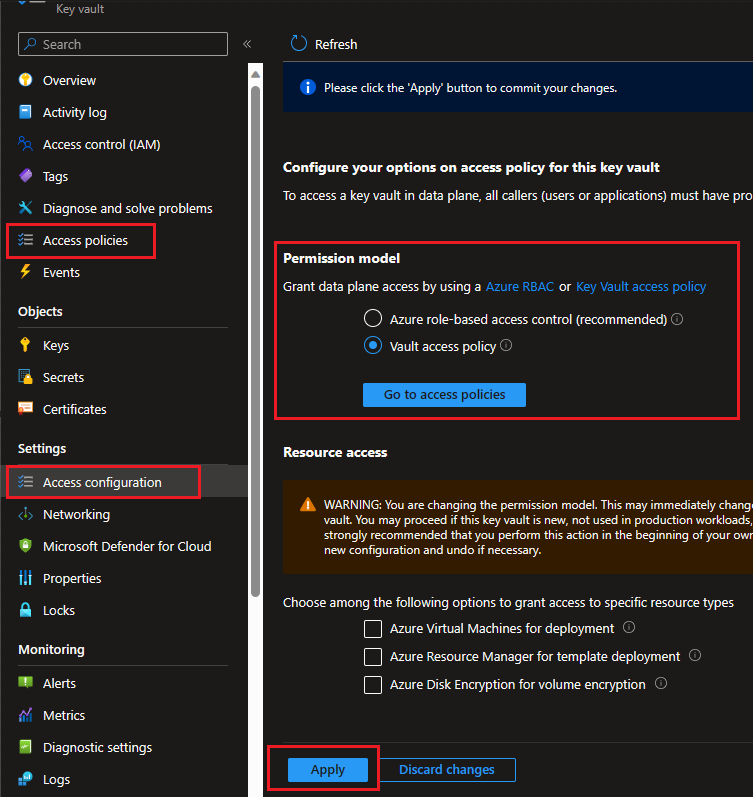Click the Access policies checklist icon

[25, 240]
